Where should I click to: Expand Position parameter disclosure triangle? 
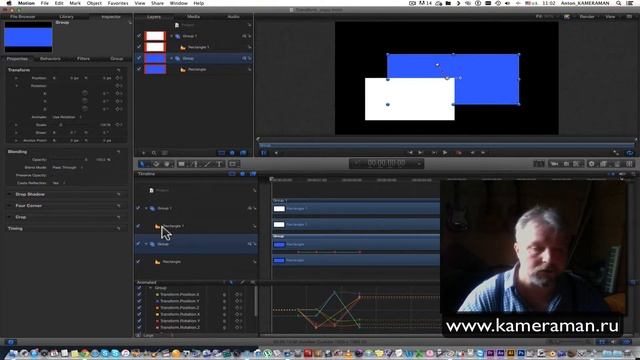(x=16, y=78)
